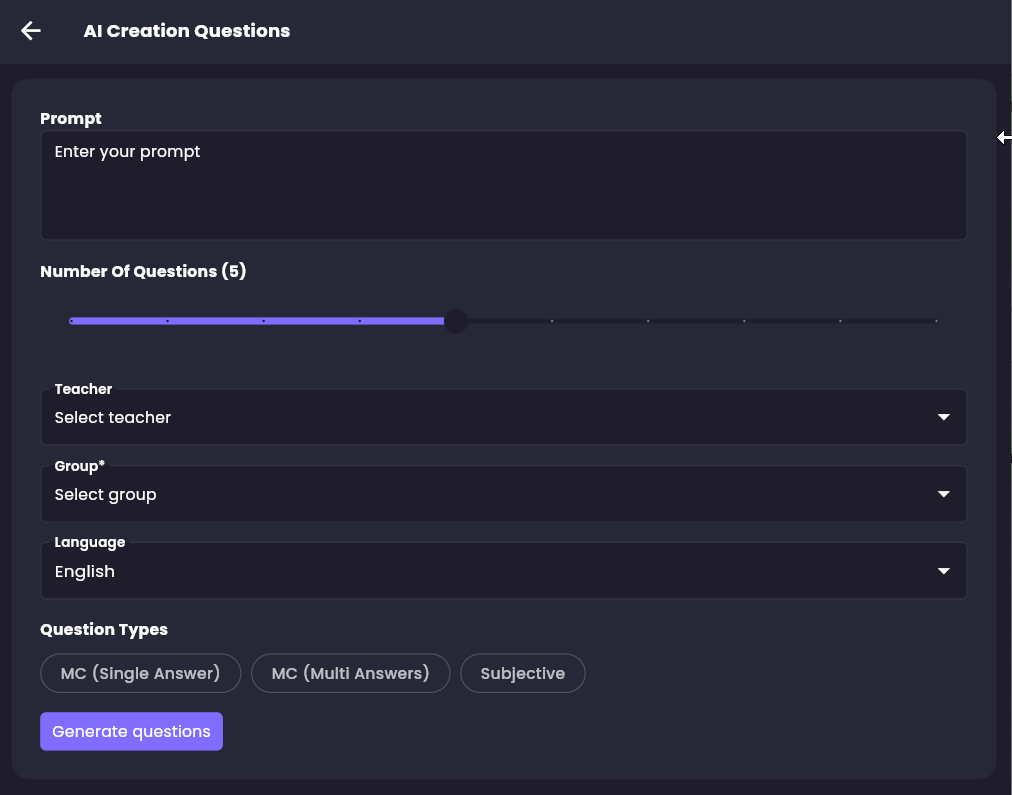
Task: Set question slider to last tick mark
Action: pyautogui.click(x=936, y=321)
